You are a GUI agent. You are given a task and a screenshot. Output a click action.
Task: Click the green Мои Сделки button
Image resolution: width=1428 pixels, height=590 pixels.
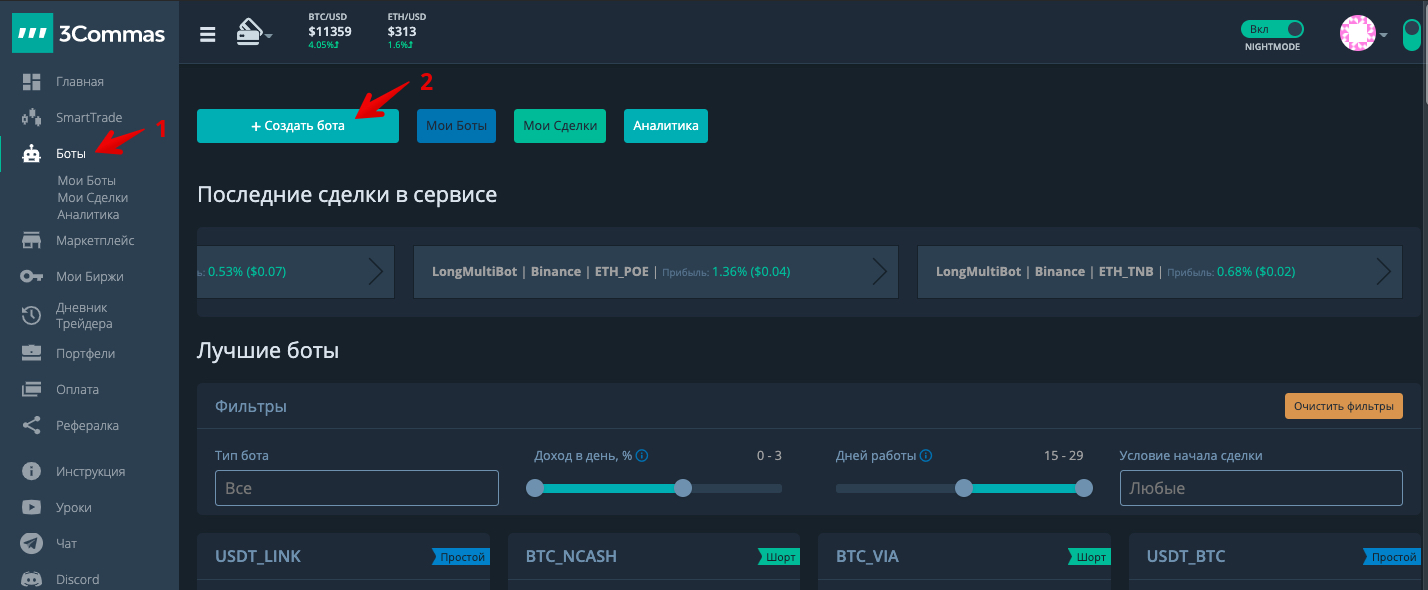pyautogui.click(x=560, y=126)
